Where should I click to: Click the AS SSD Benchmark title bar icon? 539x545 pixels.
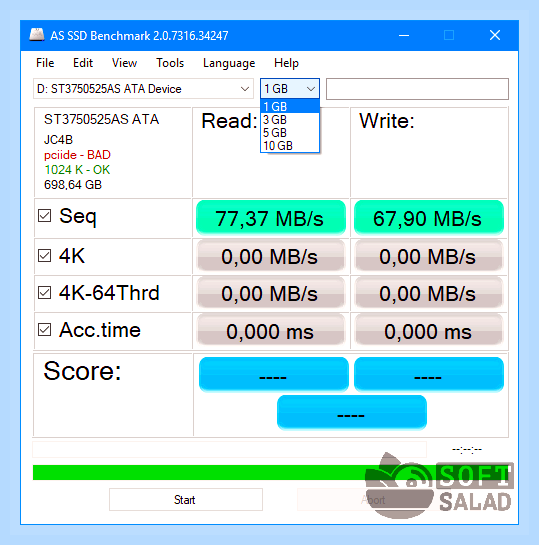(36, 35)
